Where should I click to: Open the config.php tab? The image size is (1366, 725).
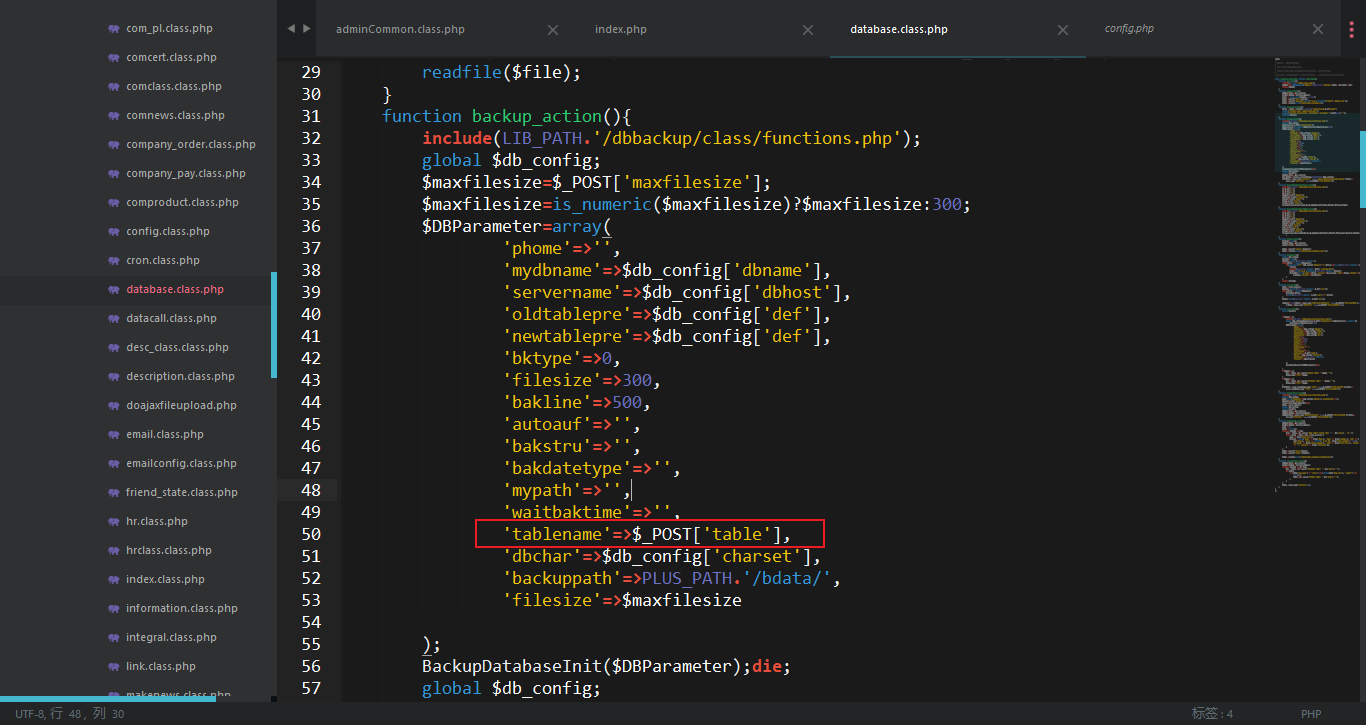[1129, 29]
